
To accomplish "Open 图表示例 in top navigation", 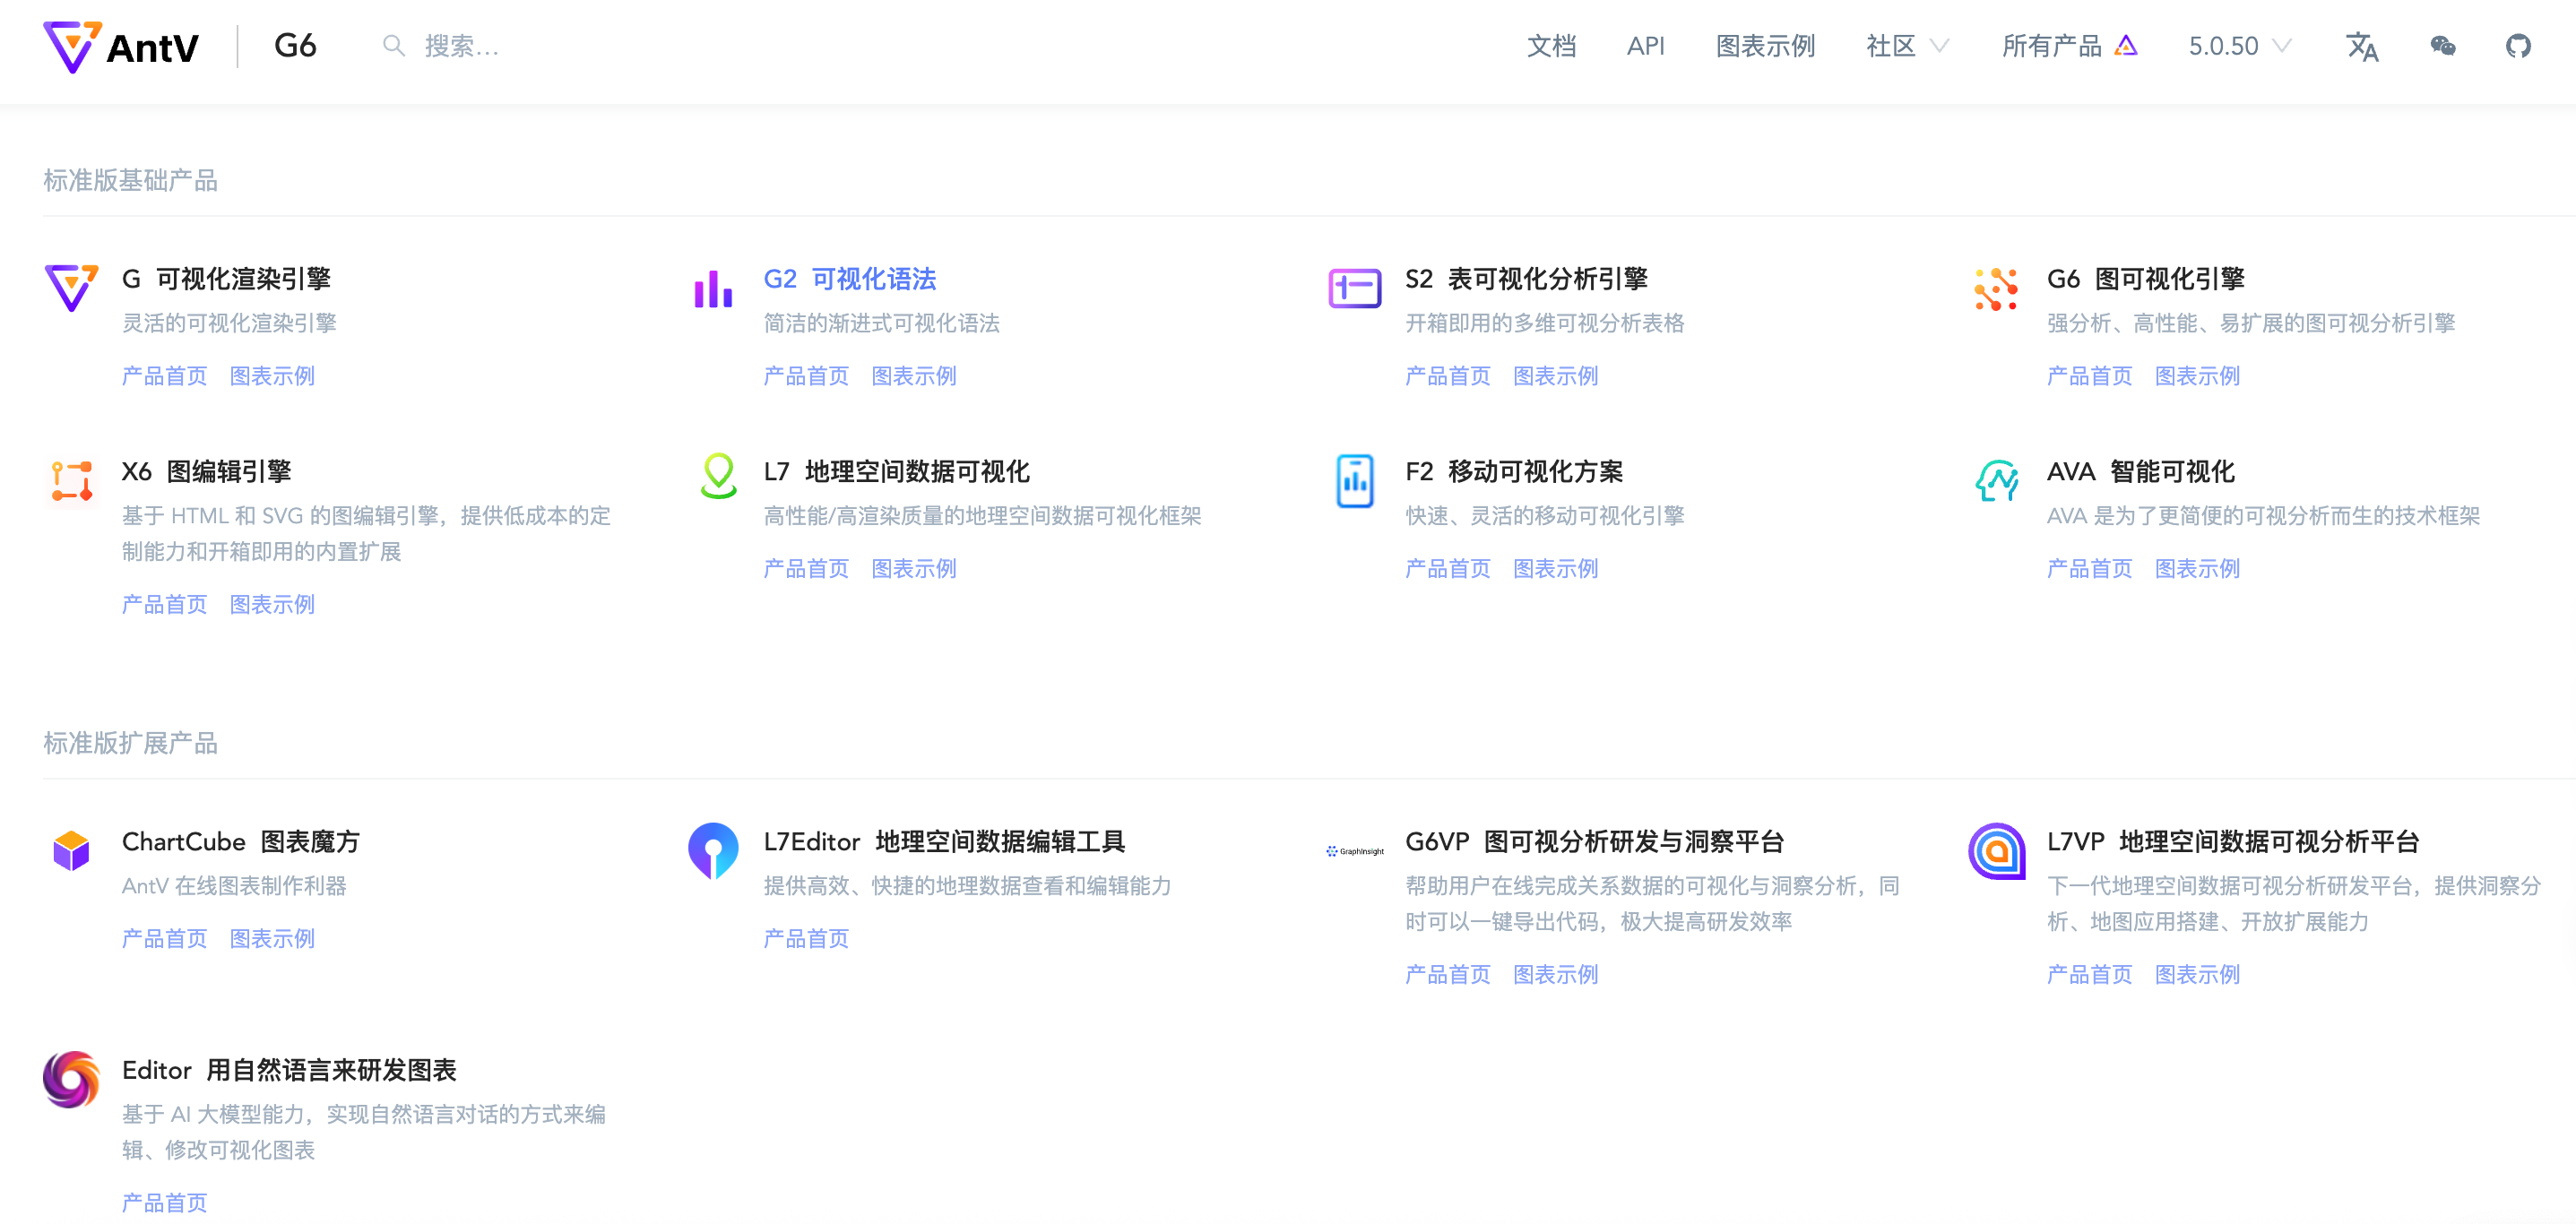I will pyautogui.click(x=1764, y=46).
